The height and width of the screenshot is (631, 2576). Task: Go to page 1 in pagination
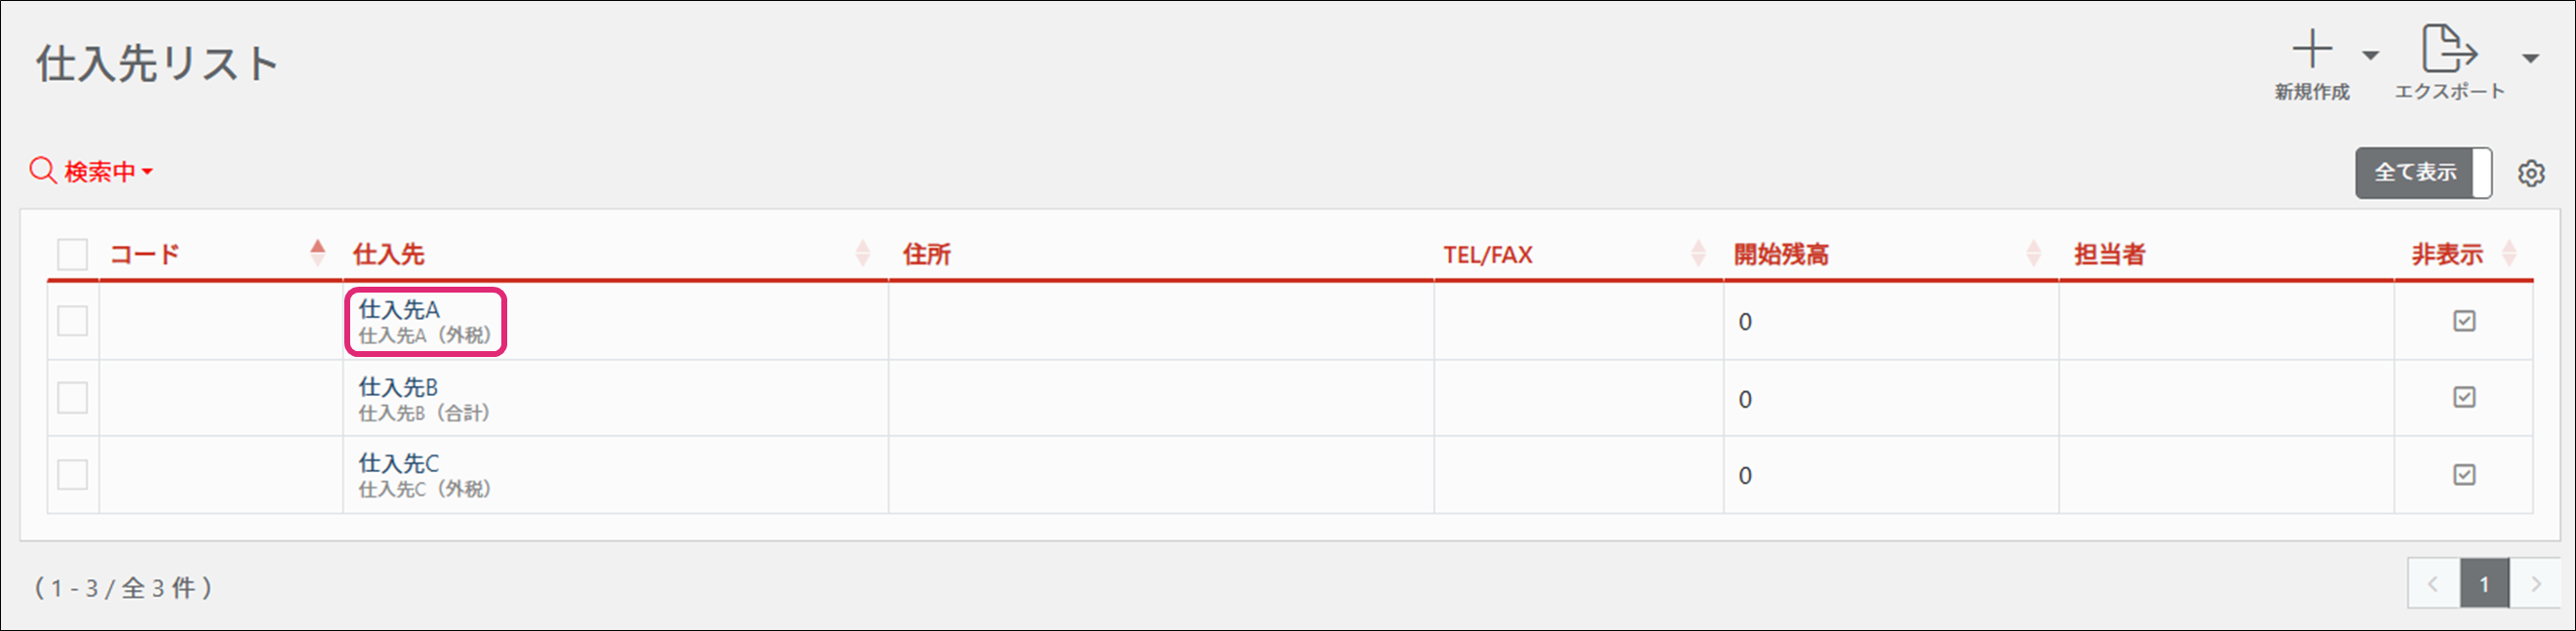pyautogui.click(x=2484, y=584)
